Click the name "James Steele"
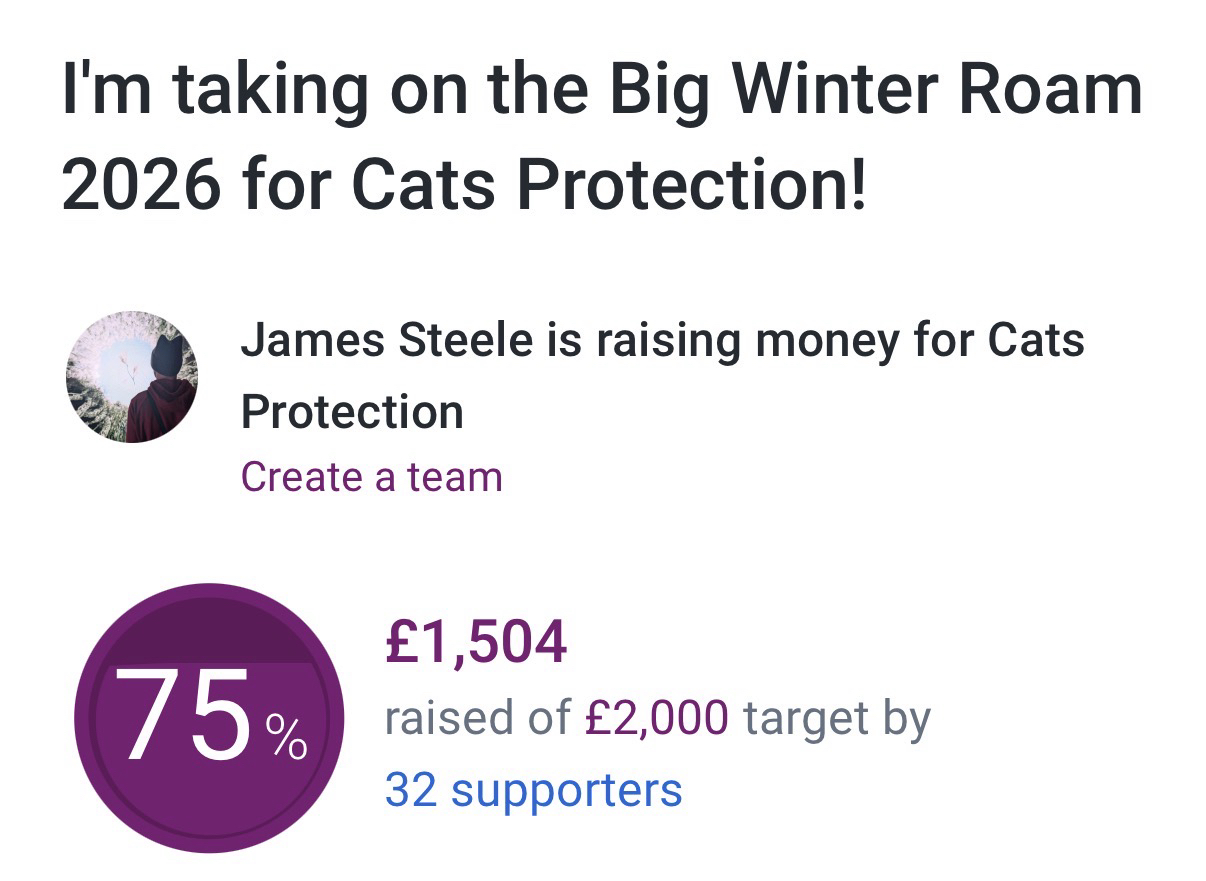 386,340
